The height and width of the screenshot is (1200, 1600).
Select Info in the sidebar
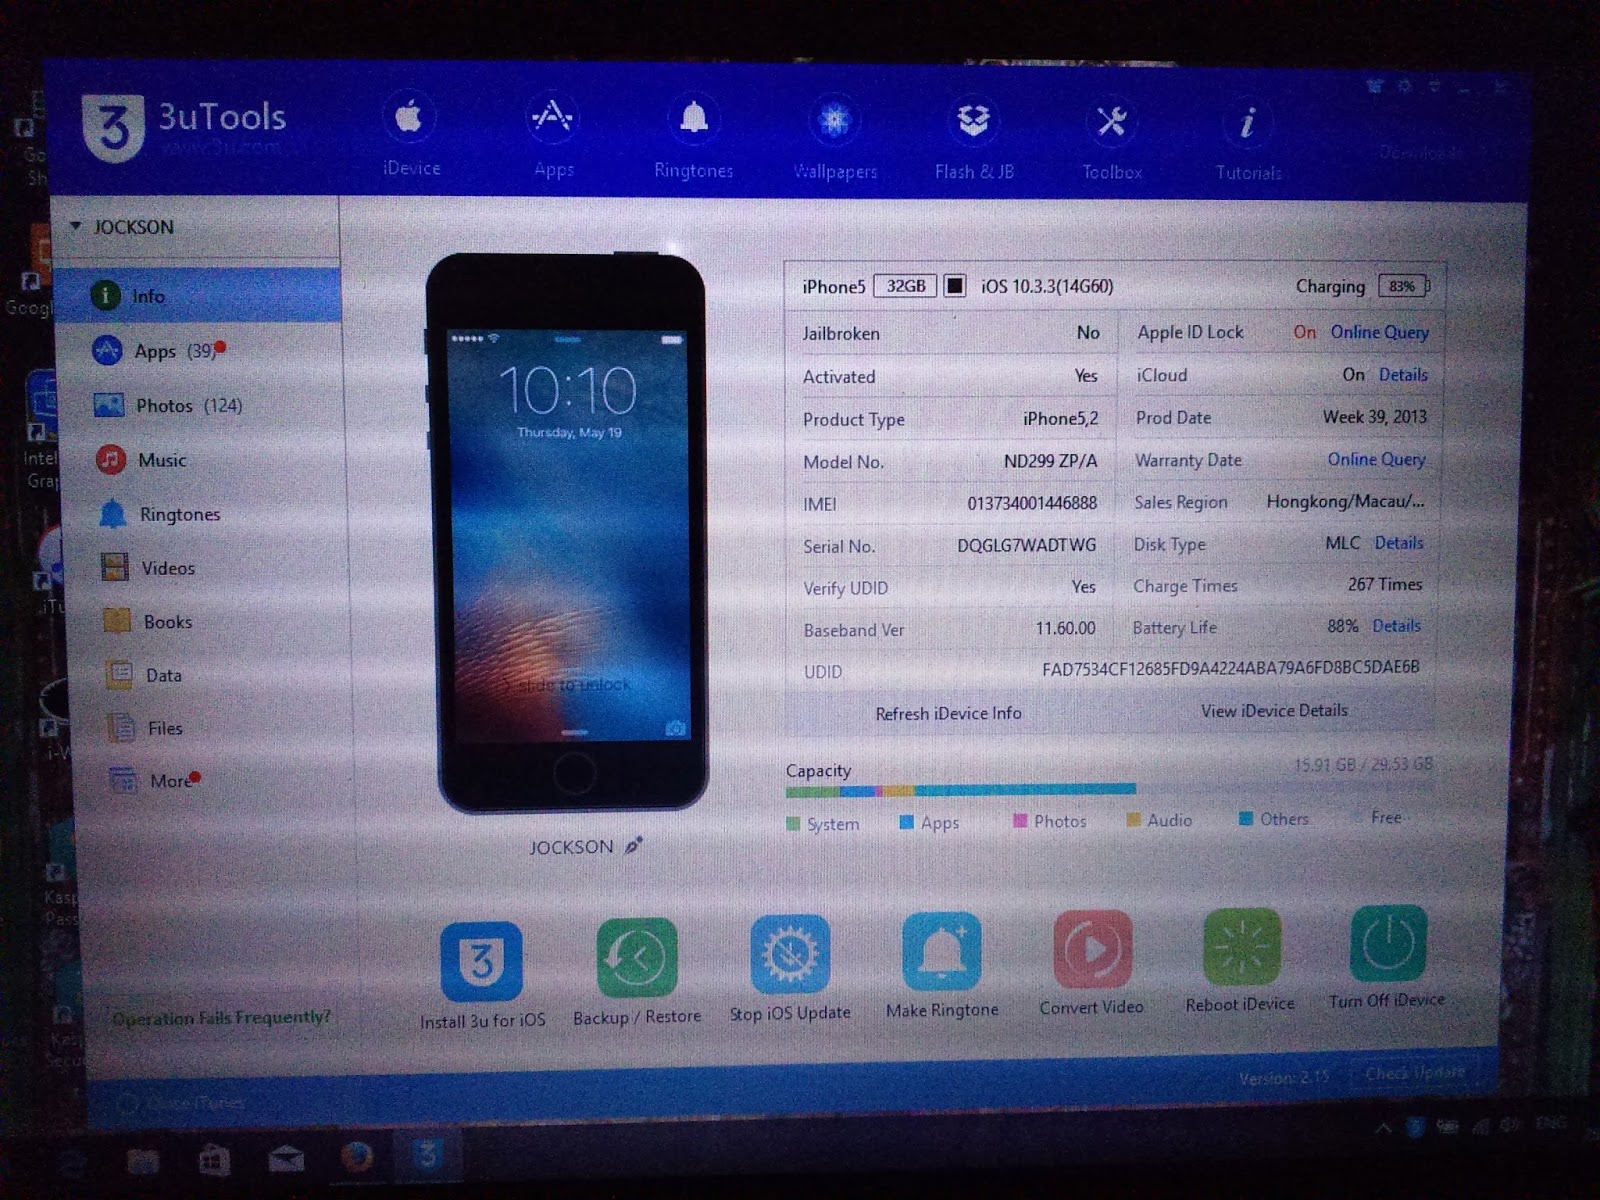tap(197, 295)
